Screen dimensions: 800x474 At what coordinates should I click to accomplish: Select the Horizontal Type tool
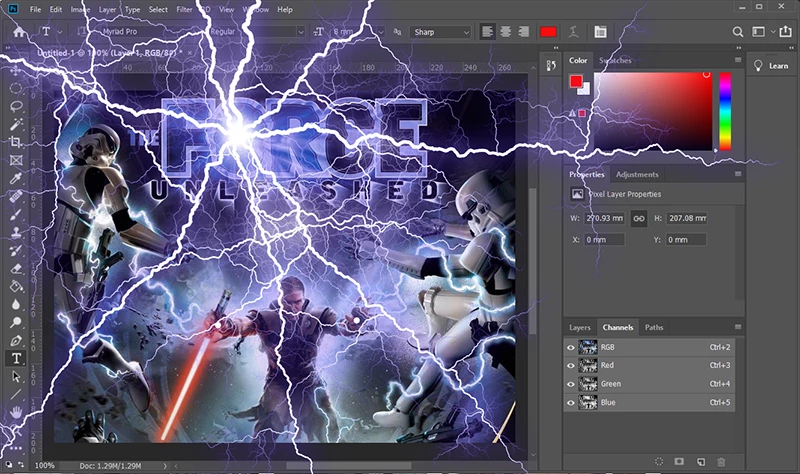(x=16, y=358)
